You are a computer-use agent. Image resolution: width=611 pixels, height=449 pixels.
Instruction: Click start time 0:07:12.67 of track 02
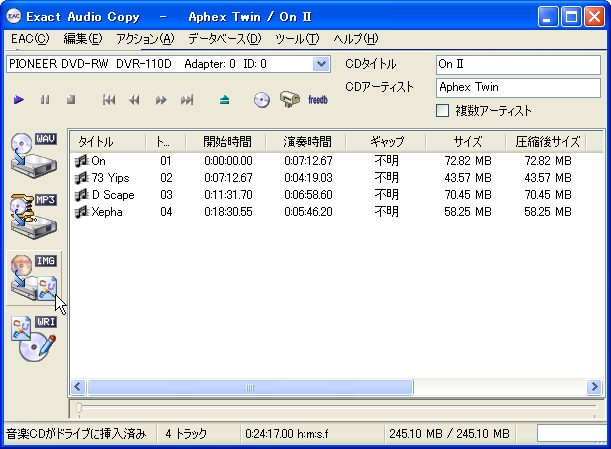pyautogui.click(x=228, y=178)
